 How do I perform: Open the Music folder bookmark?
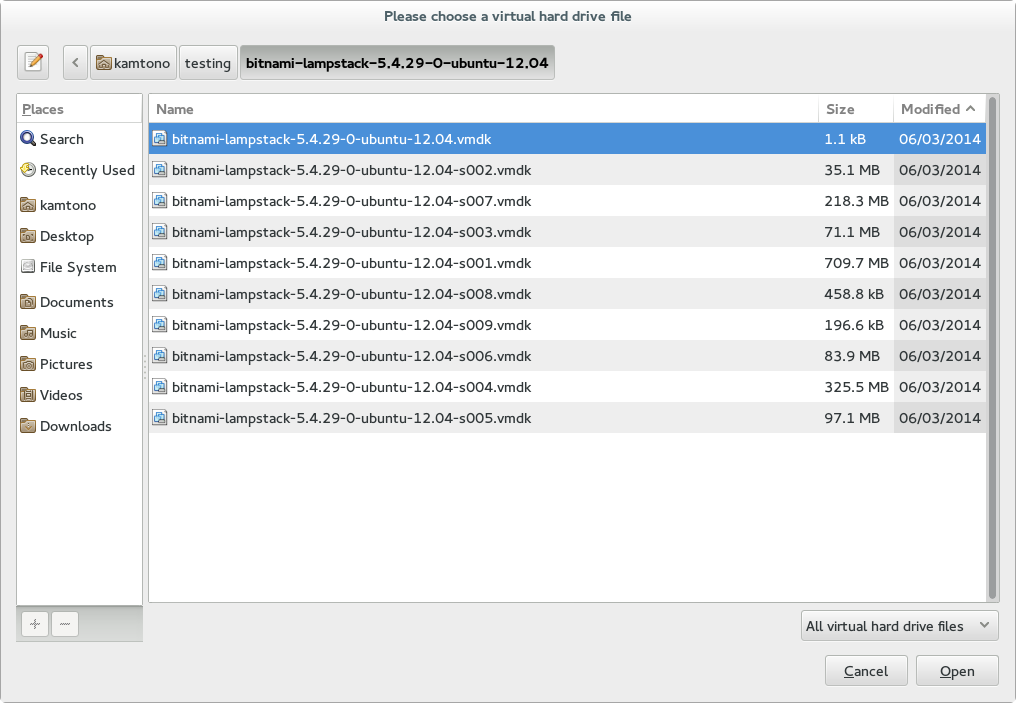[58, 333]
